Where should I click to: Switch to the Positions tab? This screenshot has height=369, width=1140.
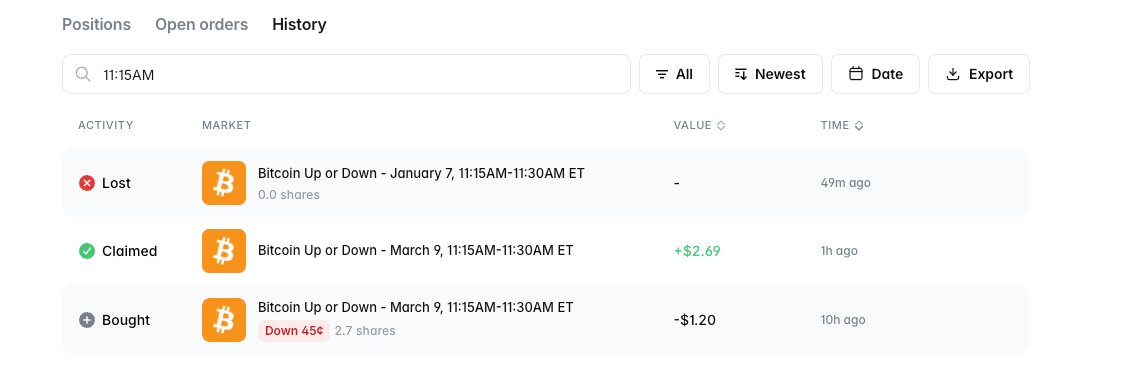96,24
